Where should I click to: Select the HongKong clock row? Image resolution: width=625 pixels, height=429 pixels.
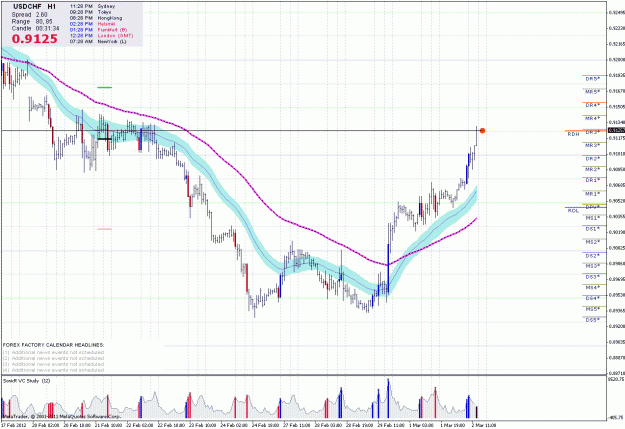96,18
